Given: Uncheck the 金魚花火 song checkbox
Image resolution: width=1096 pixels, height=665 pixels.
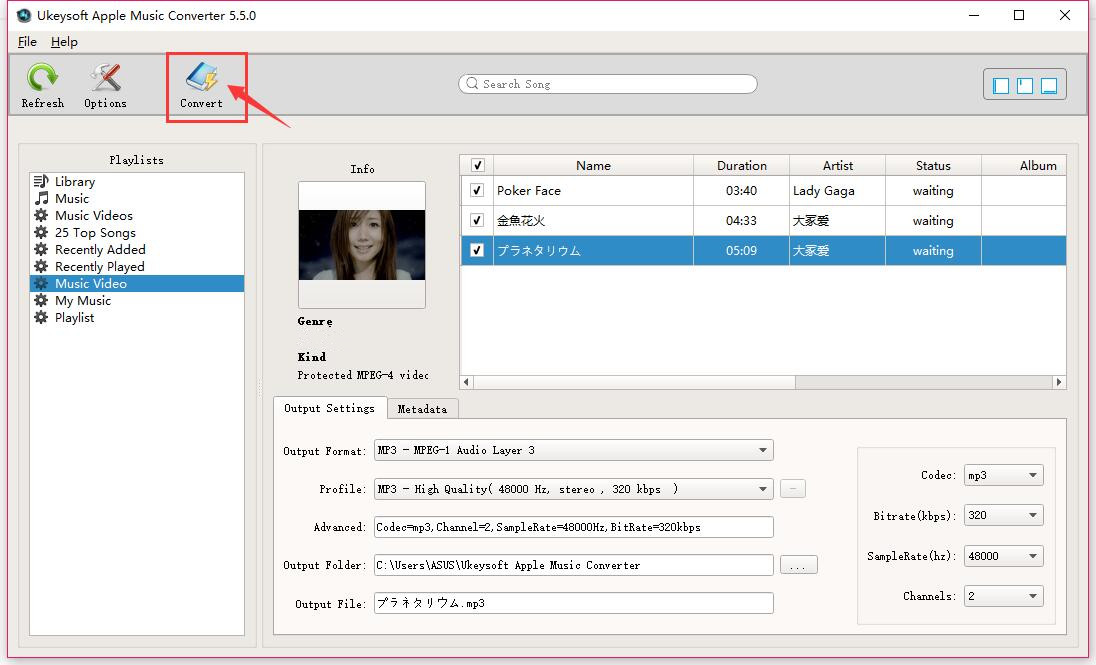Looking at the screenshot, I should coord(477,220).
